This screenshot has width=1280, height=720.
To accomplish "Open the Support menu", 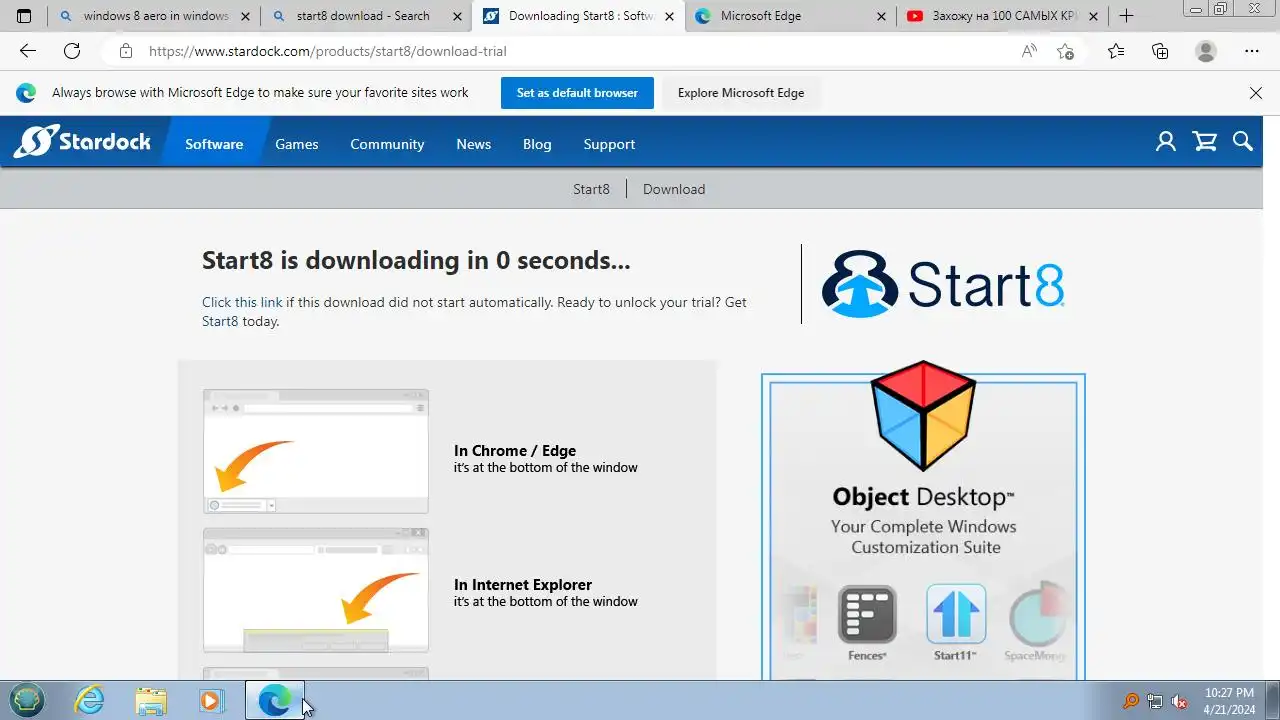I will pos(609,144).
